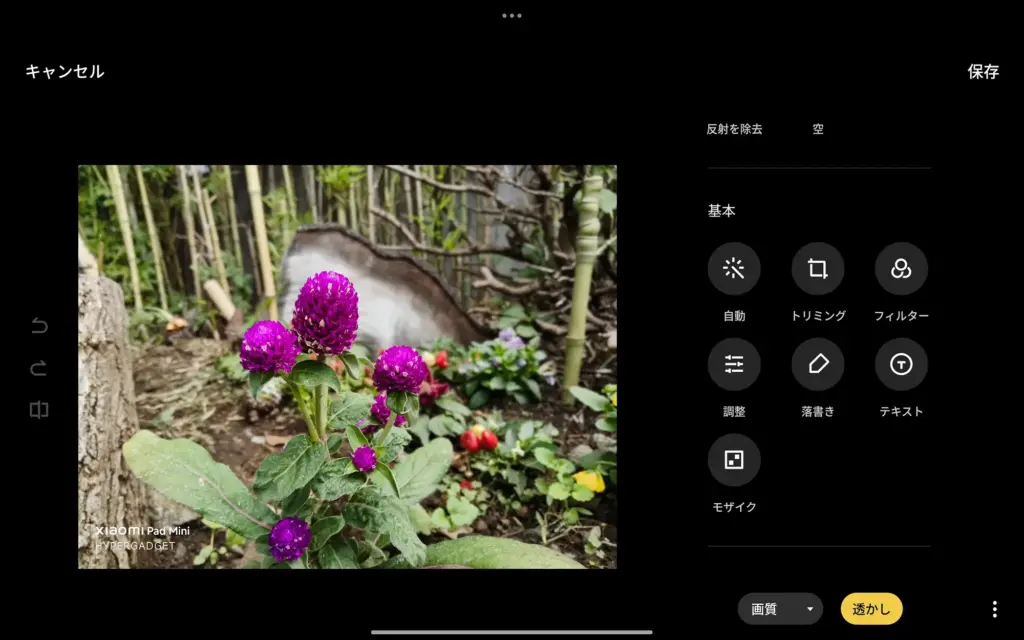Screen dimensions: 1024x640
Task: Select the 調整 (Adjust) tool
Action: point(734,363)
